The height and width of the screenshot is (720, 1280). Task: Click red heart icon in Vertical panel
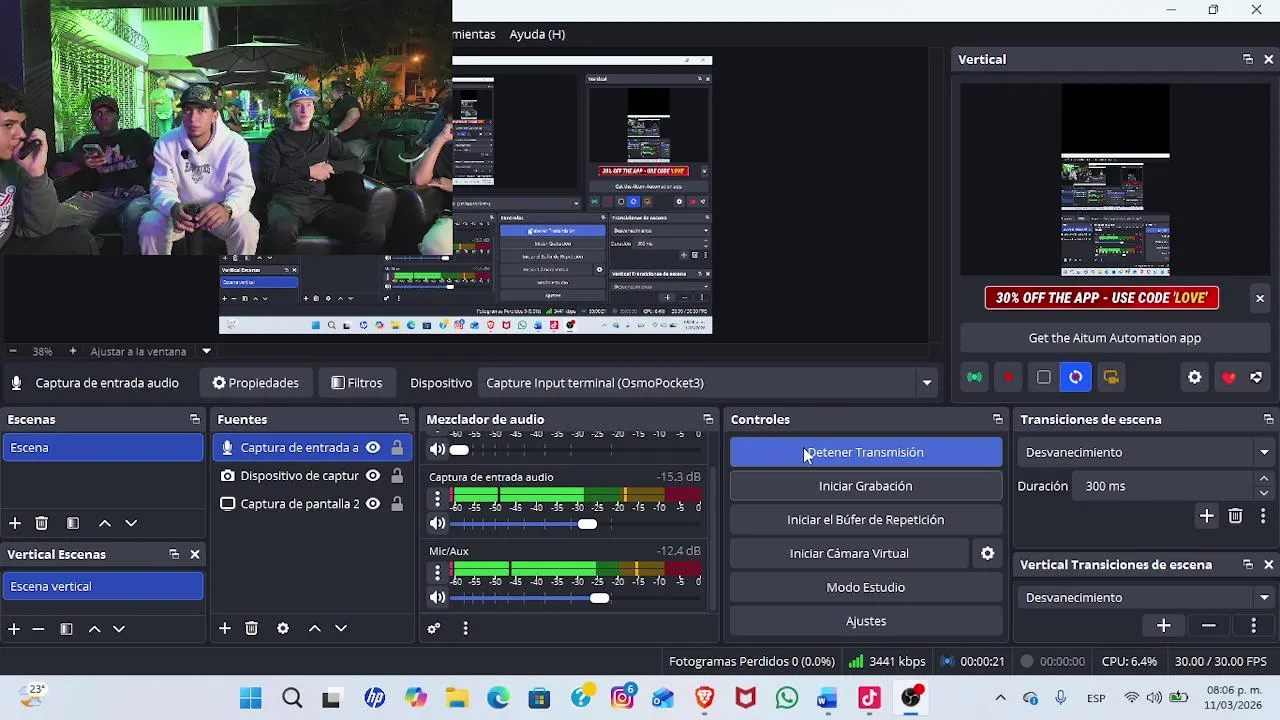pyautogui.click(x=1229, y=377)
